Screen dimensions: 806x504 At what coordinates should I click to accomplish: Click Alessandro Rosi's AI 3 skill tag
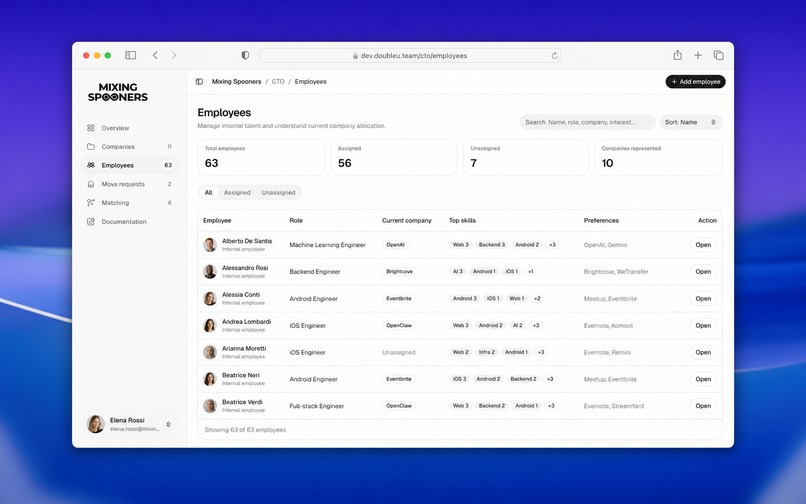point(457,272)
